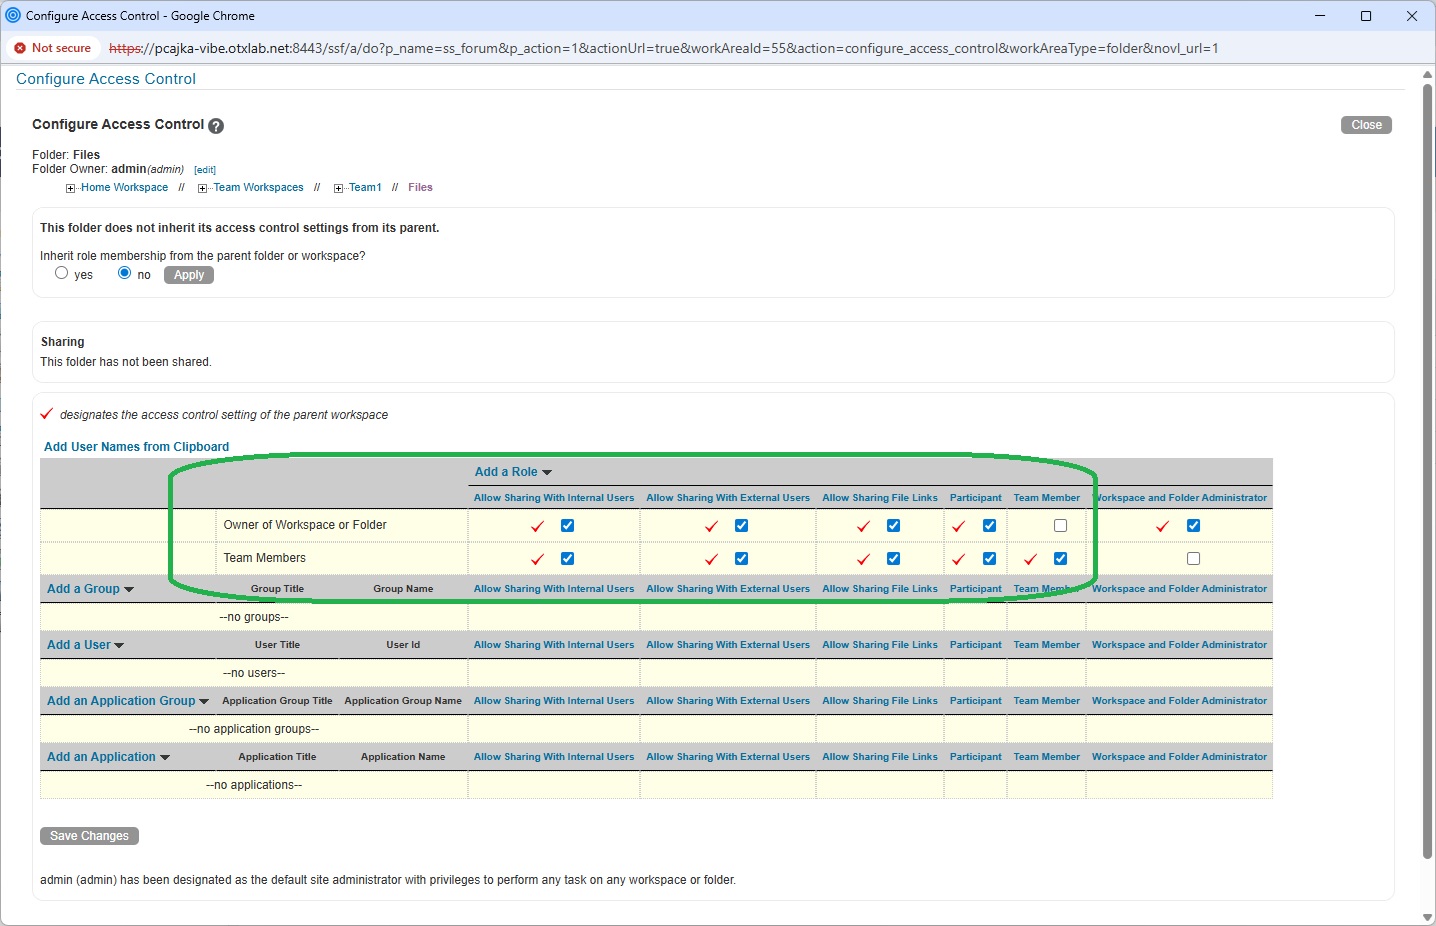This screenshot has width=1436, height=926.
Task: Click the Close button
Action: tap(1366, 125)
